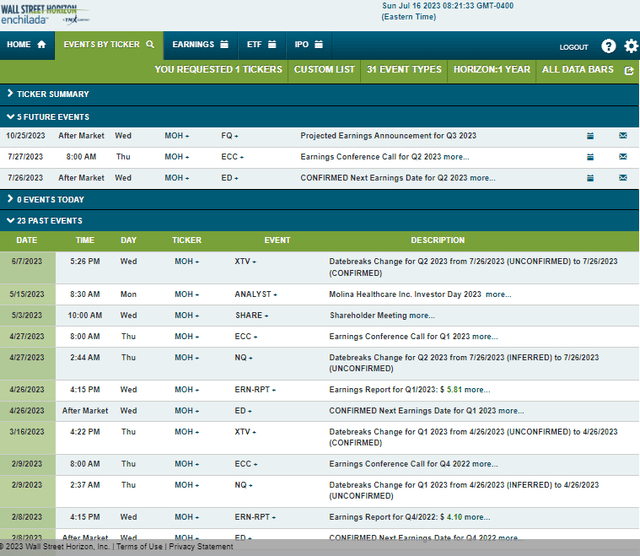Open Custom List option
The width and height of the screenshot is (640, 556).
pos(324,70)
